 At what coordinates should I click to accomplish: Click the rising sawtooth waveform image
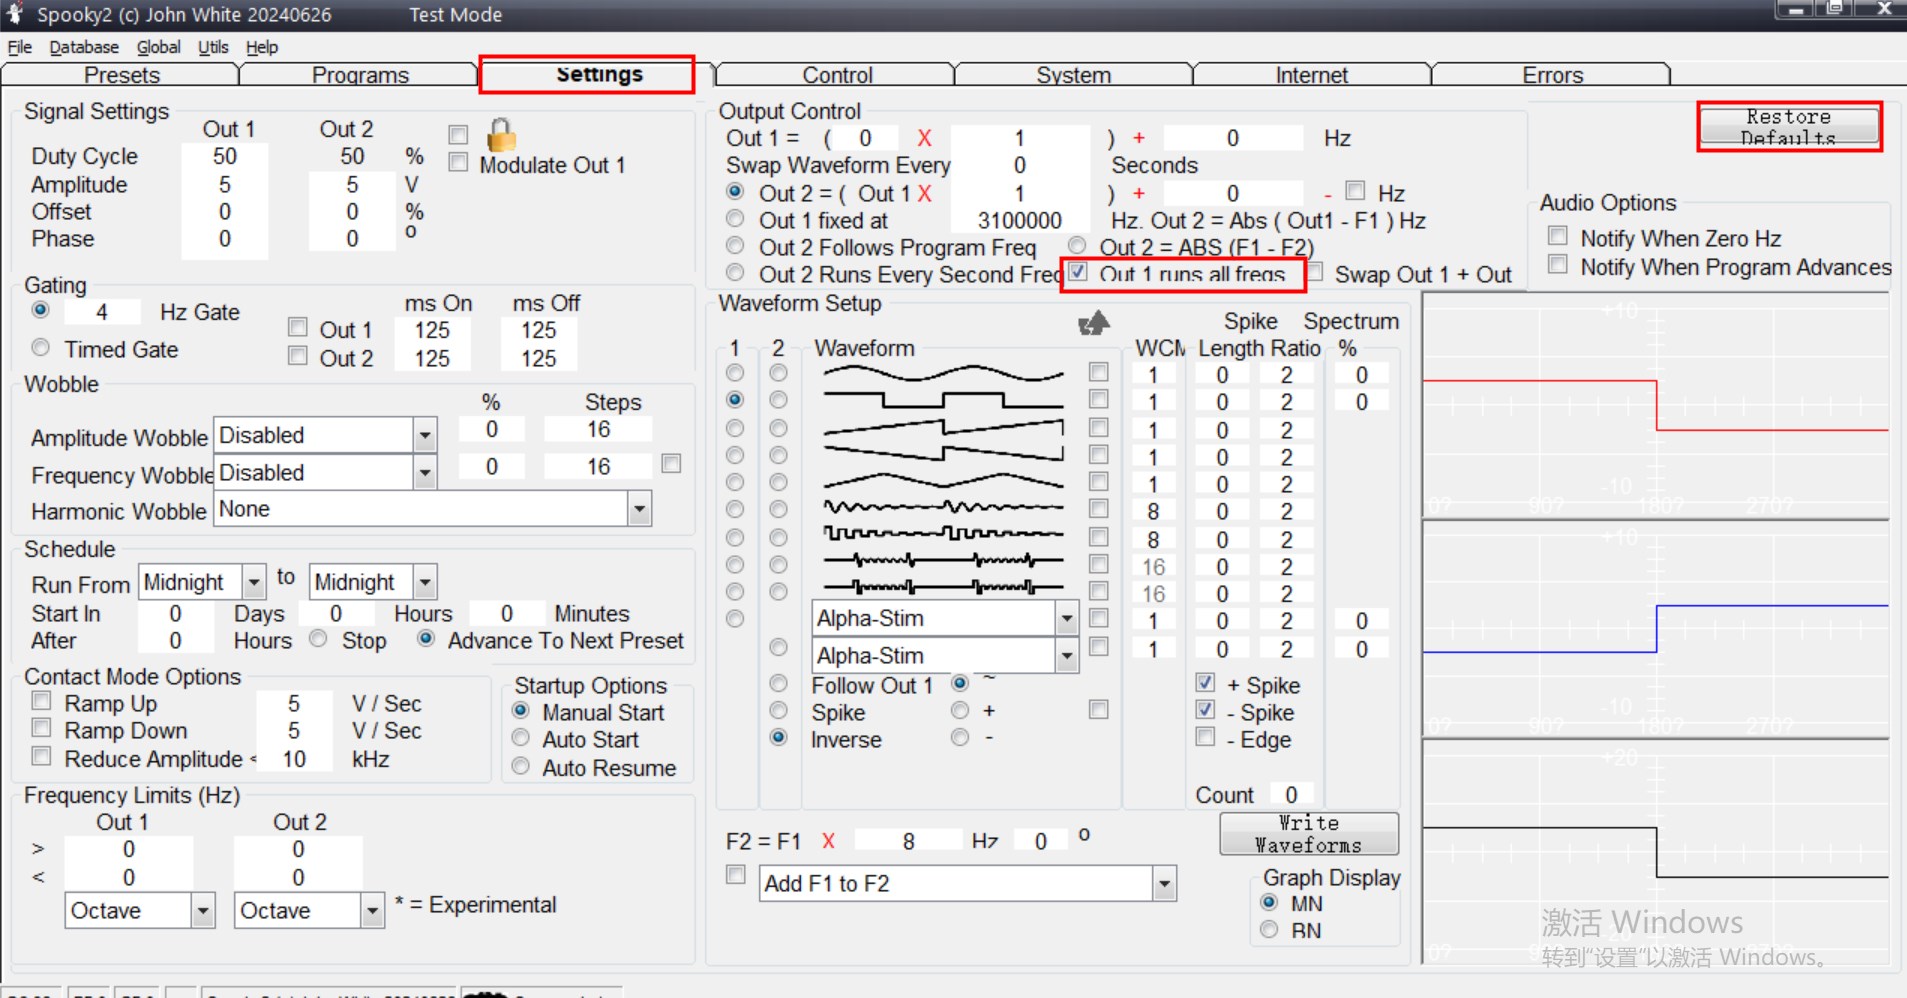click(x=942, y=428)
